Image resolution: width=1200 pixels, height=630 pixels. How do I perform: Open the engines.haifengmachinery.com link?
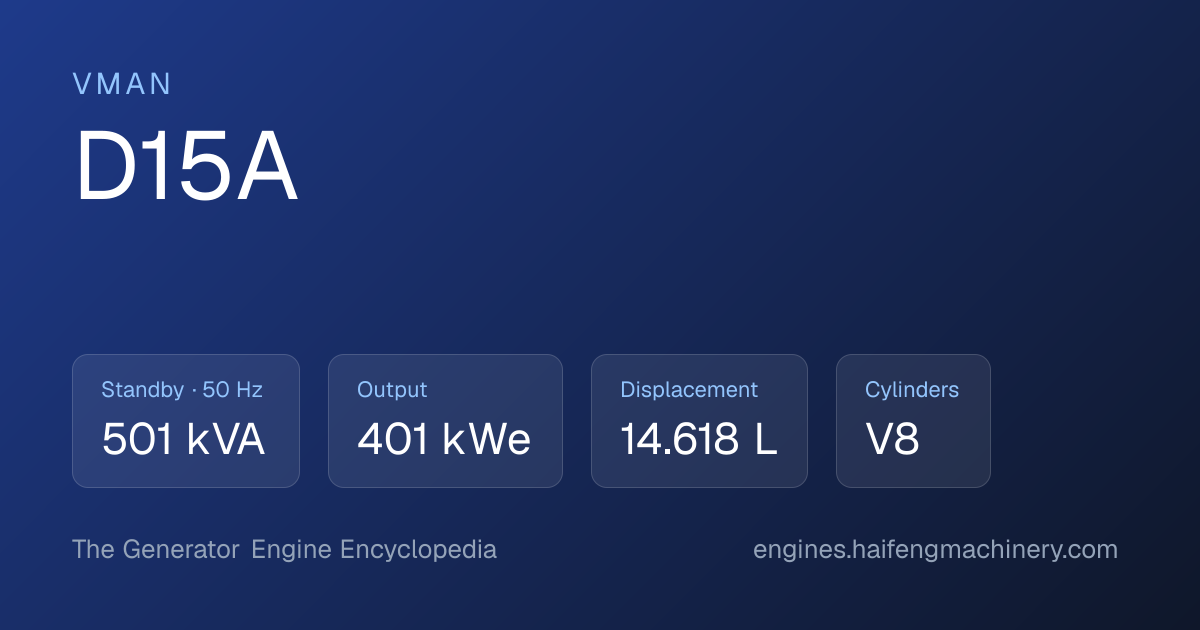(x=935, y=550)
